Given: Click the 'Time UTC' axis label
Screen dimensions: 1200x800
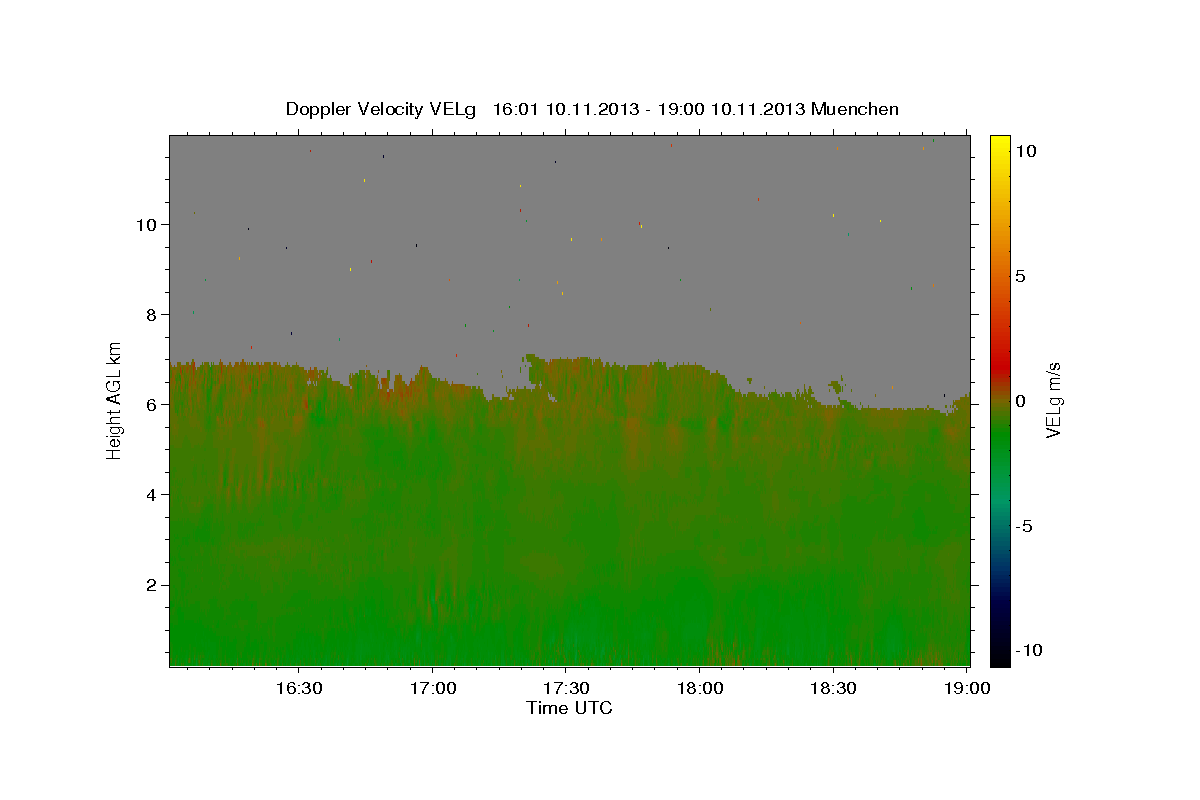Looking at the screenshot, I should tap(569, 708).
